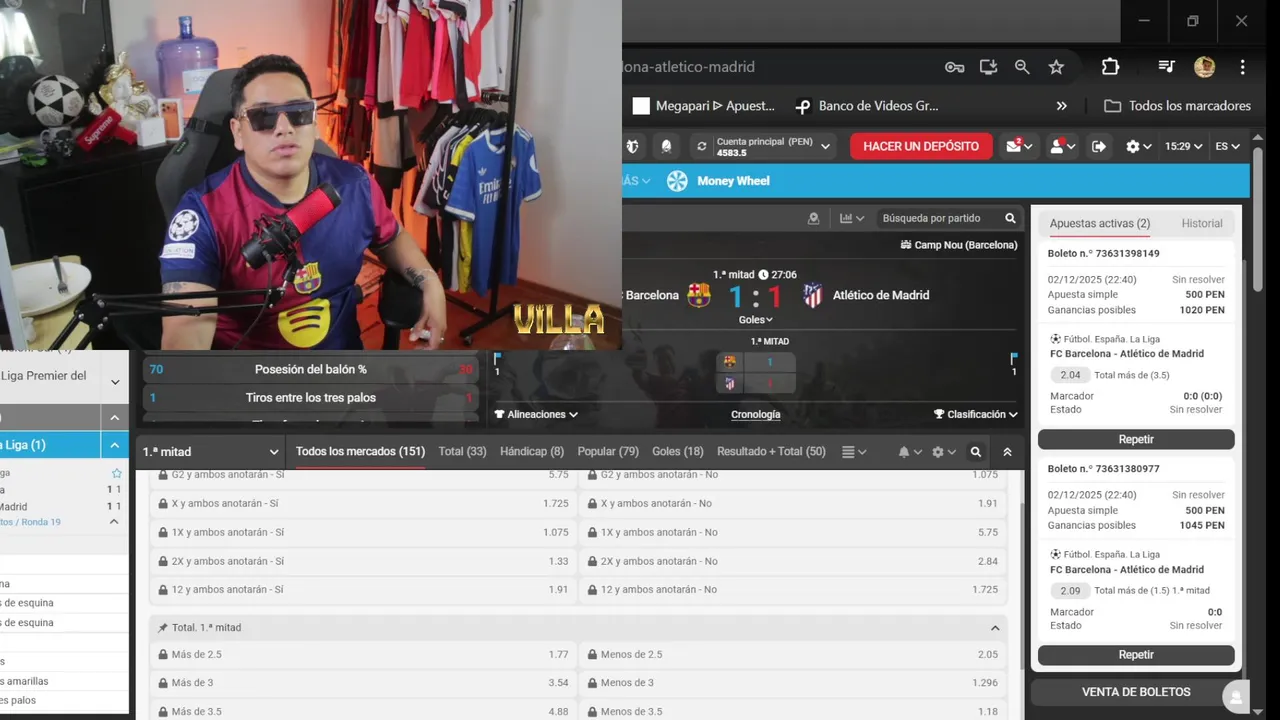Open the Todos los marcadores folder
This screenshot has height=720, width=1280.
1177,106
